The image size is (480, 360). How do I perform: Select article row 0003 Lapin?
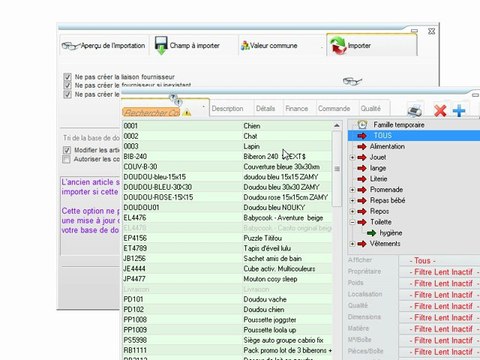click(227, 146)
